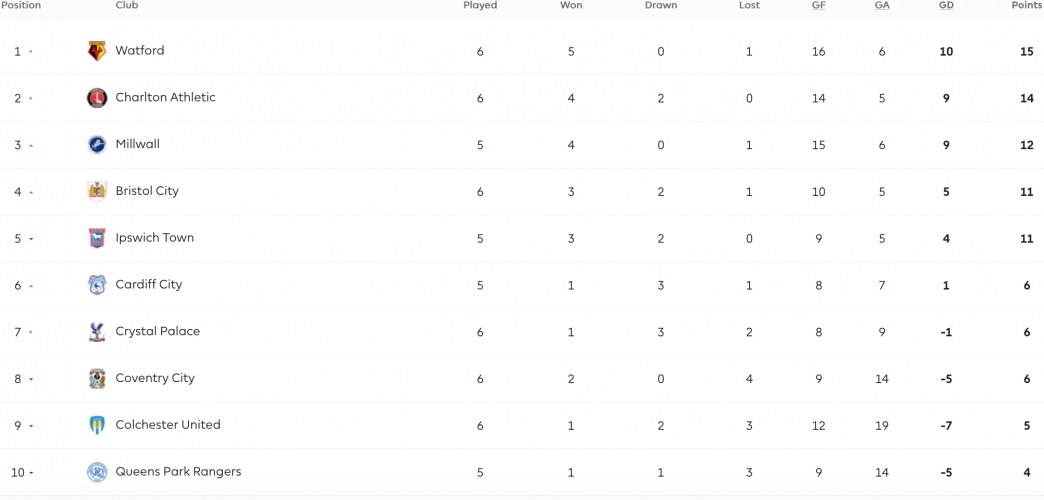This screenshot has width=1044, height=500.
Task: Click the Bristol City club badge
Action: click(97, 191)
